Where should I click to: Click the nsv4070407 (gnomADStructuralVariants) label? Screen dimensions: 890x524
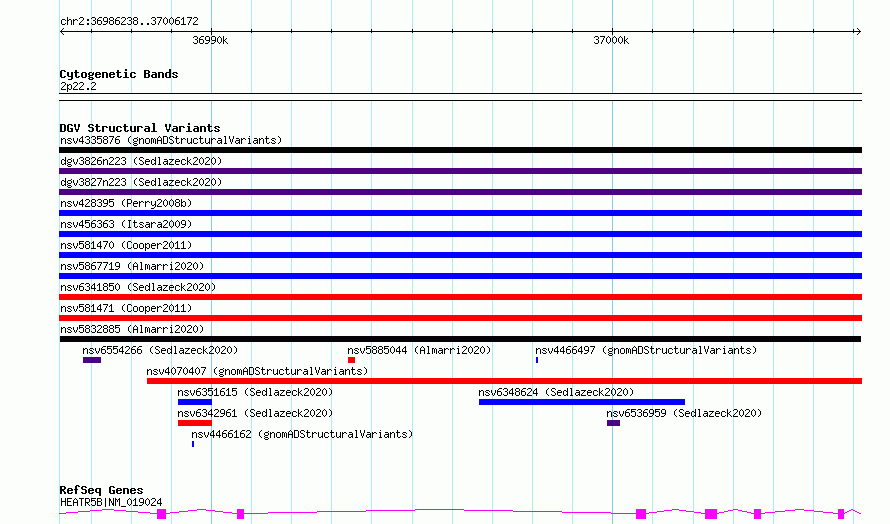click(257, 371)
